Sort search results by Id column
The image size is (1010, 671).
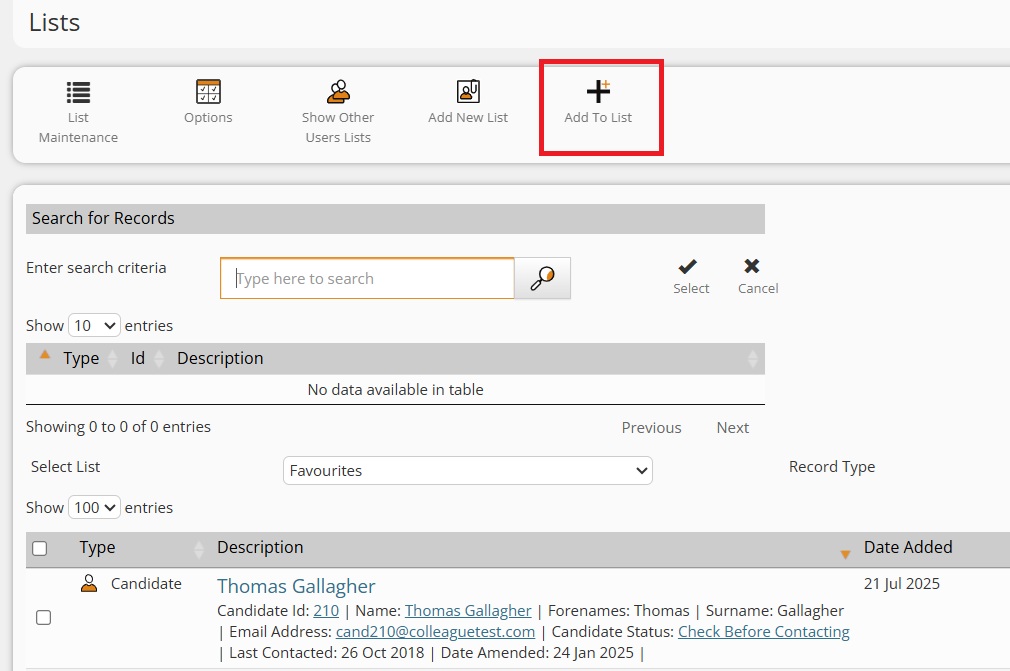coord(138,359)
